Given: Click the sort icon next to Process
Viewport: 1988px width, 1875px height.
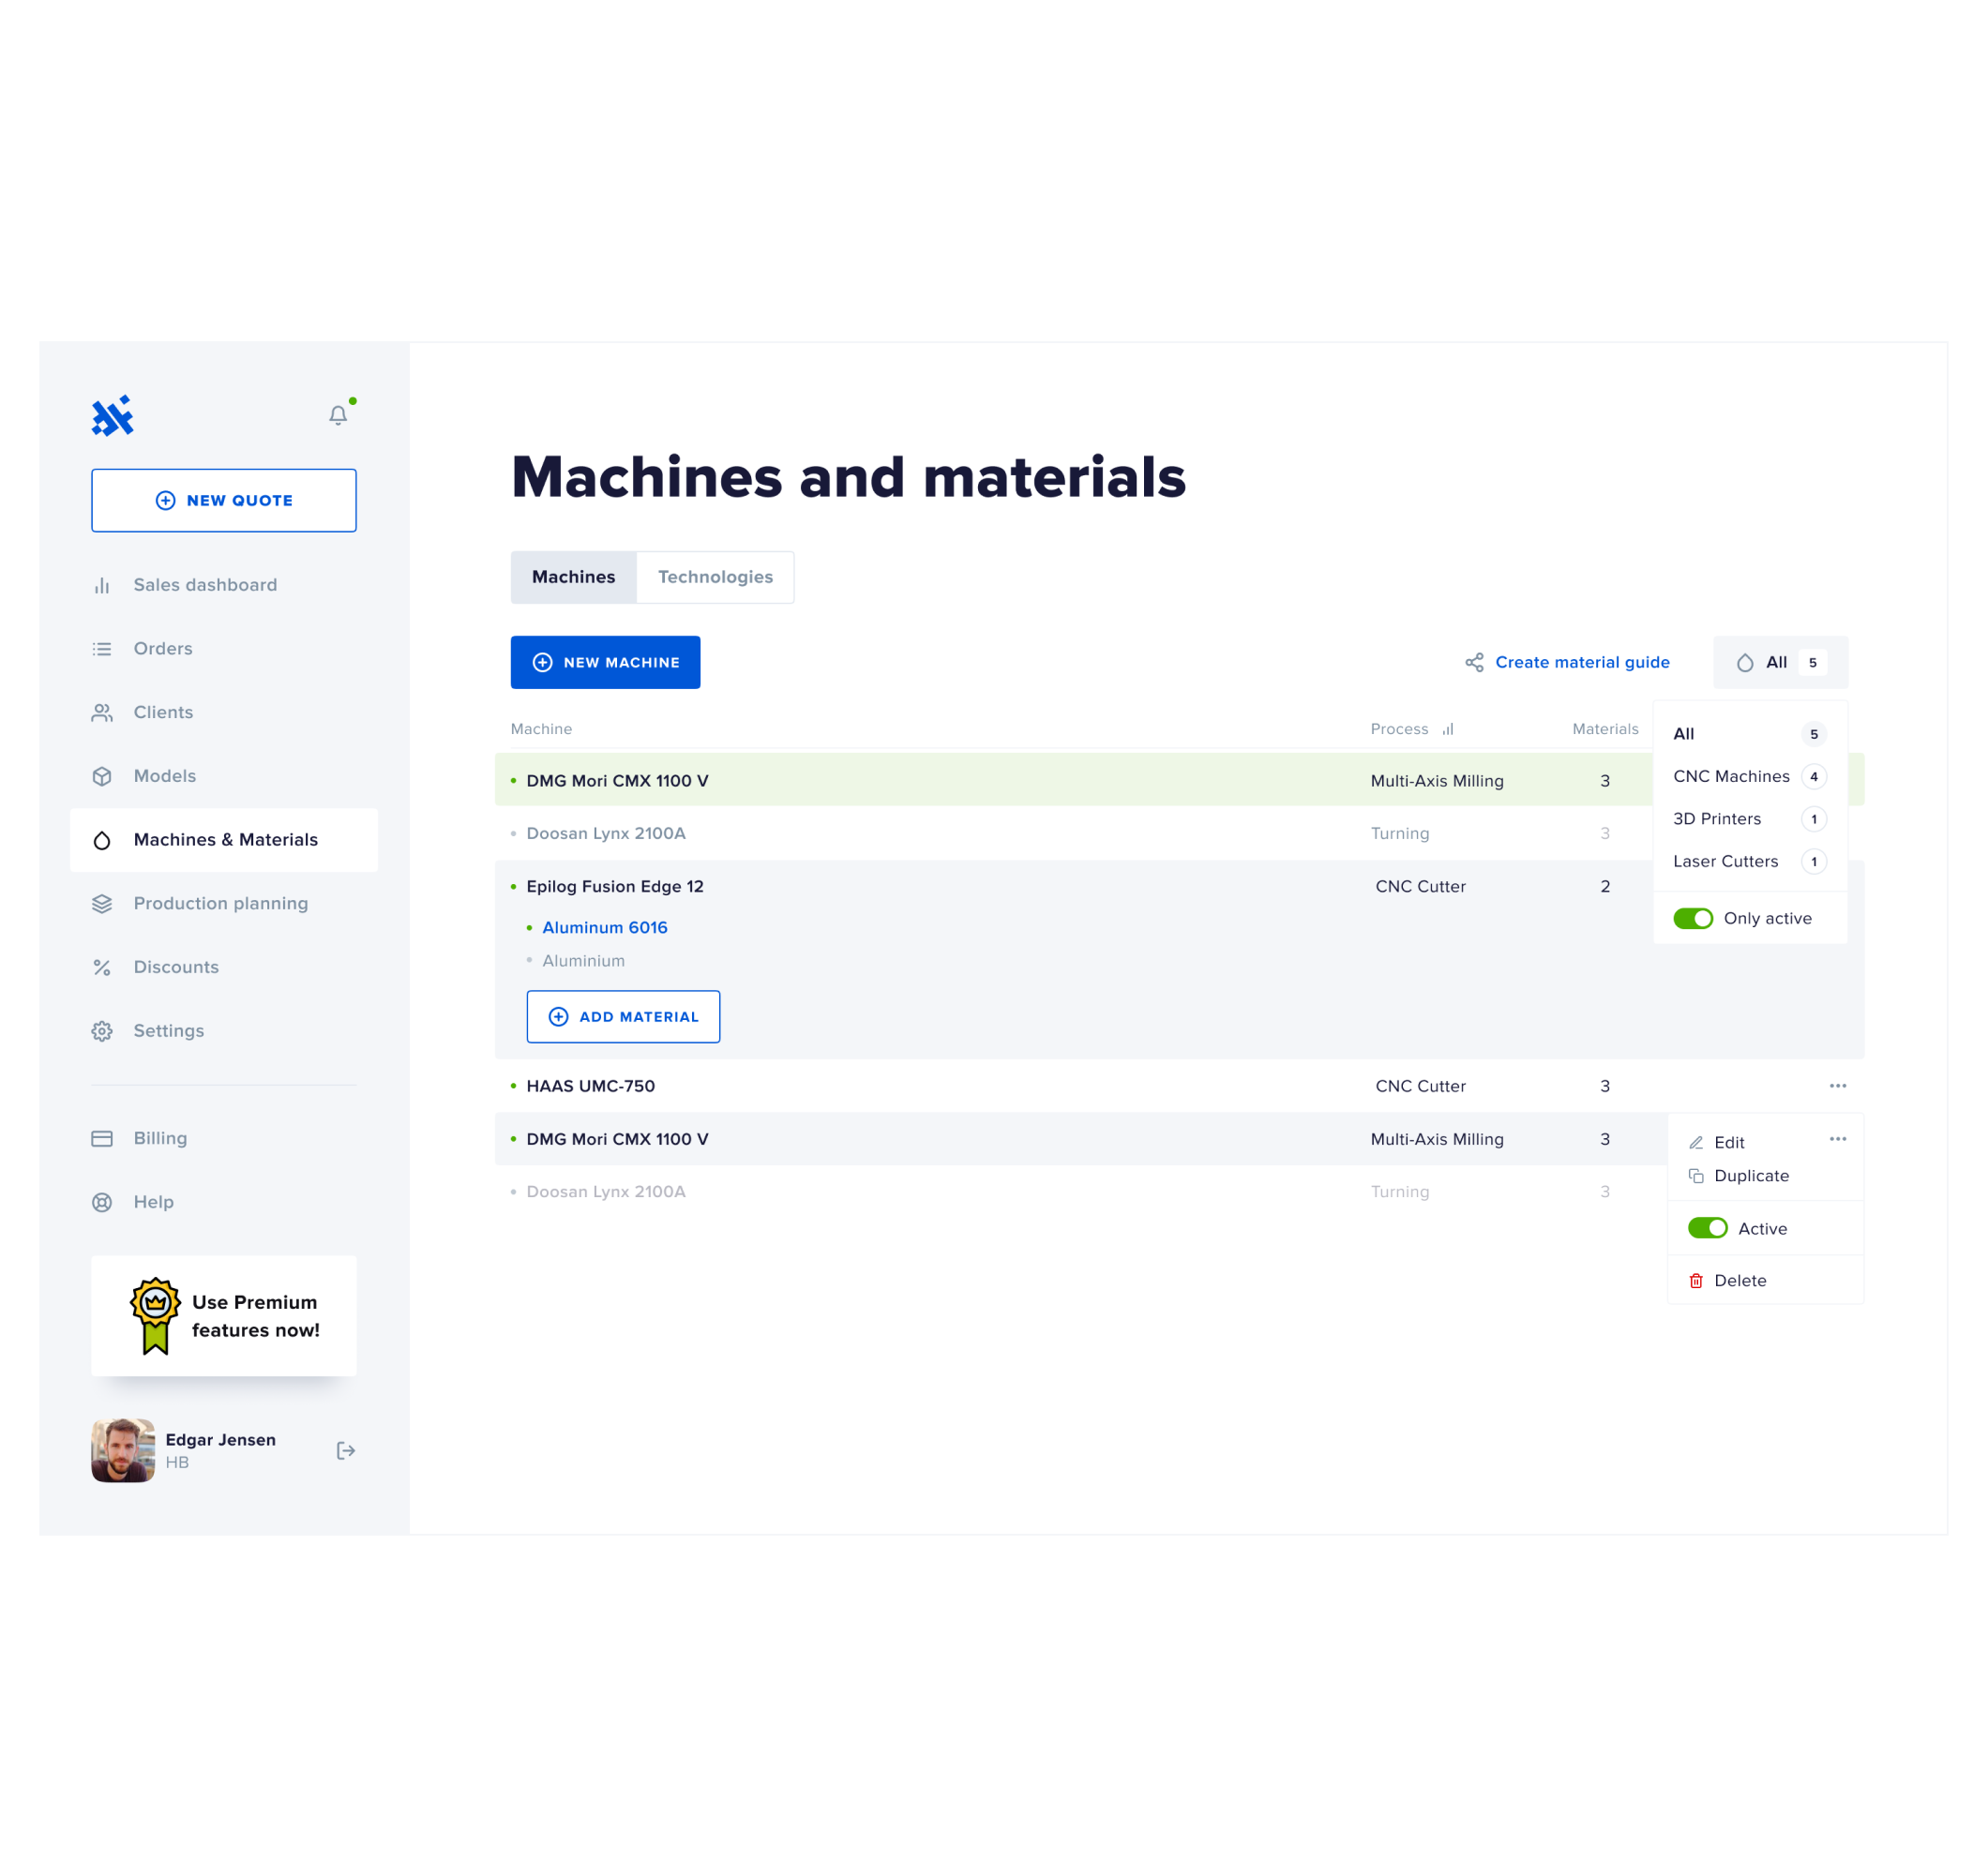Looking at the screenshot, I should 1448,729.
